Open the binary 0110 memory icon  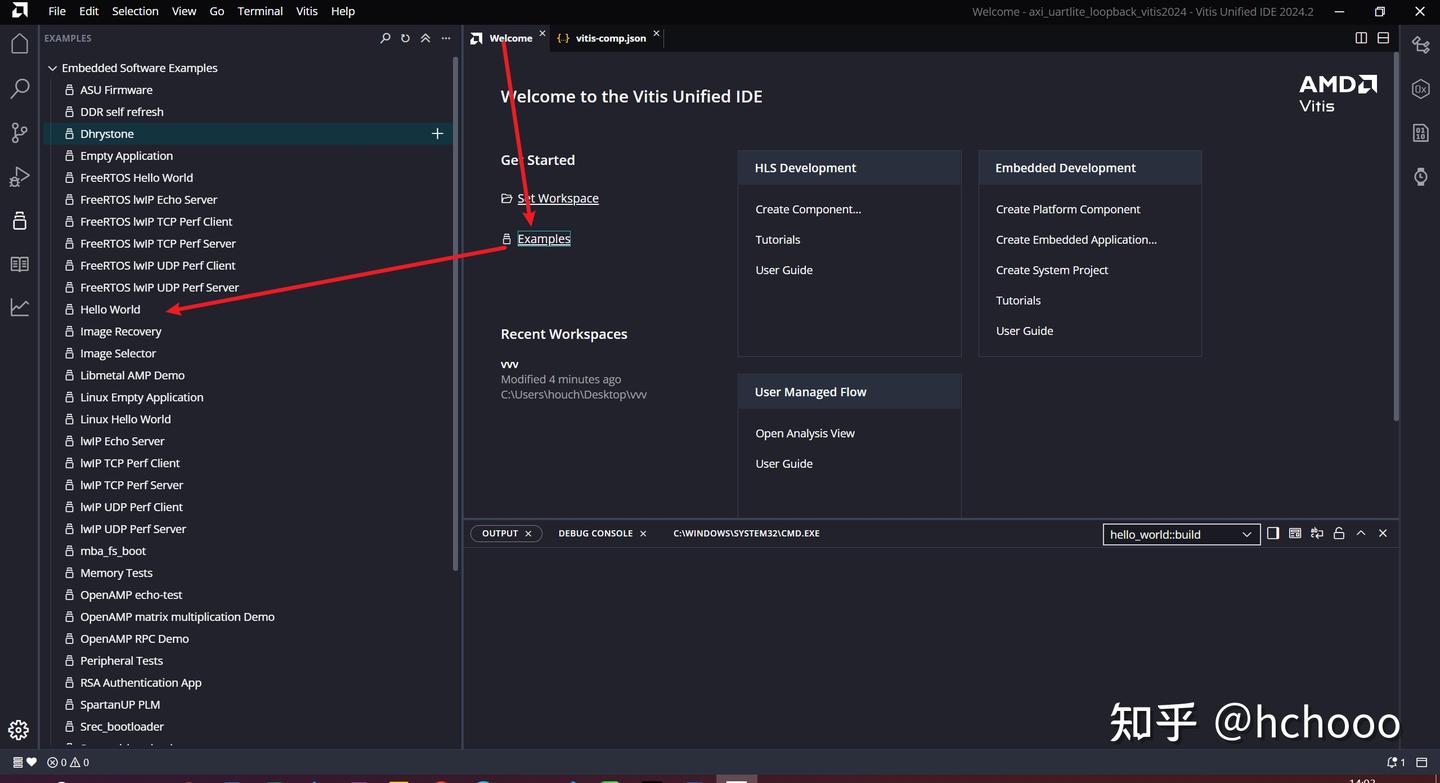pos(1420,132)
